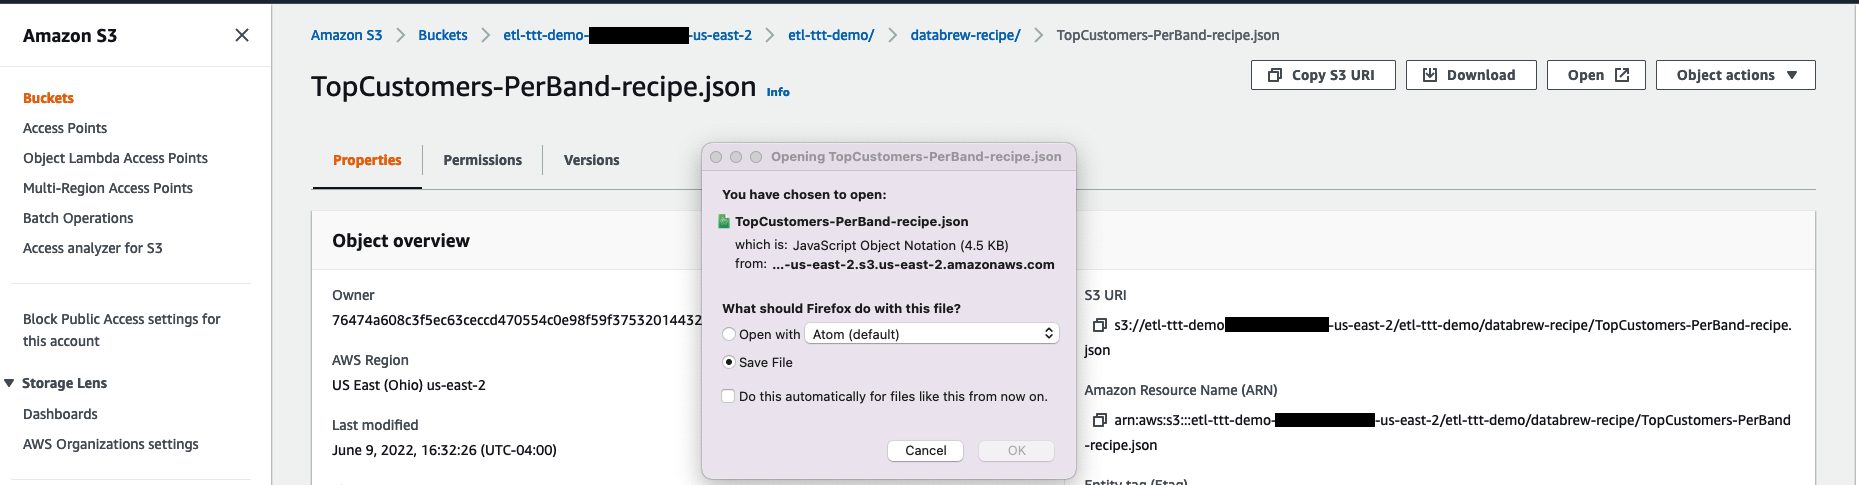Click the copy icon beside S3 URI value
The height and width of the screenshot is (485, 1859).
(1099, 325)
